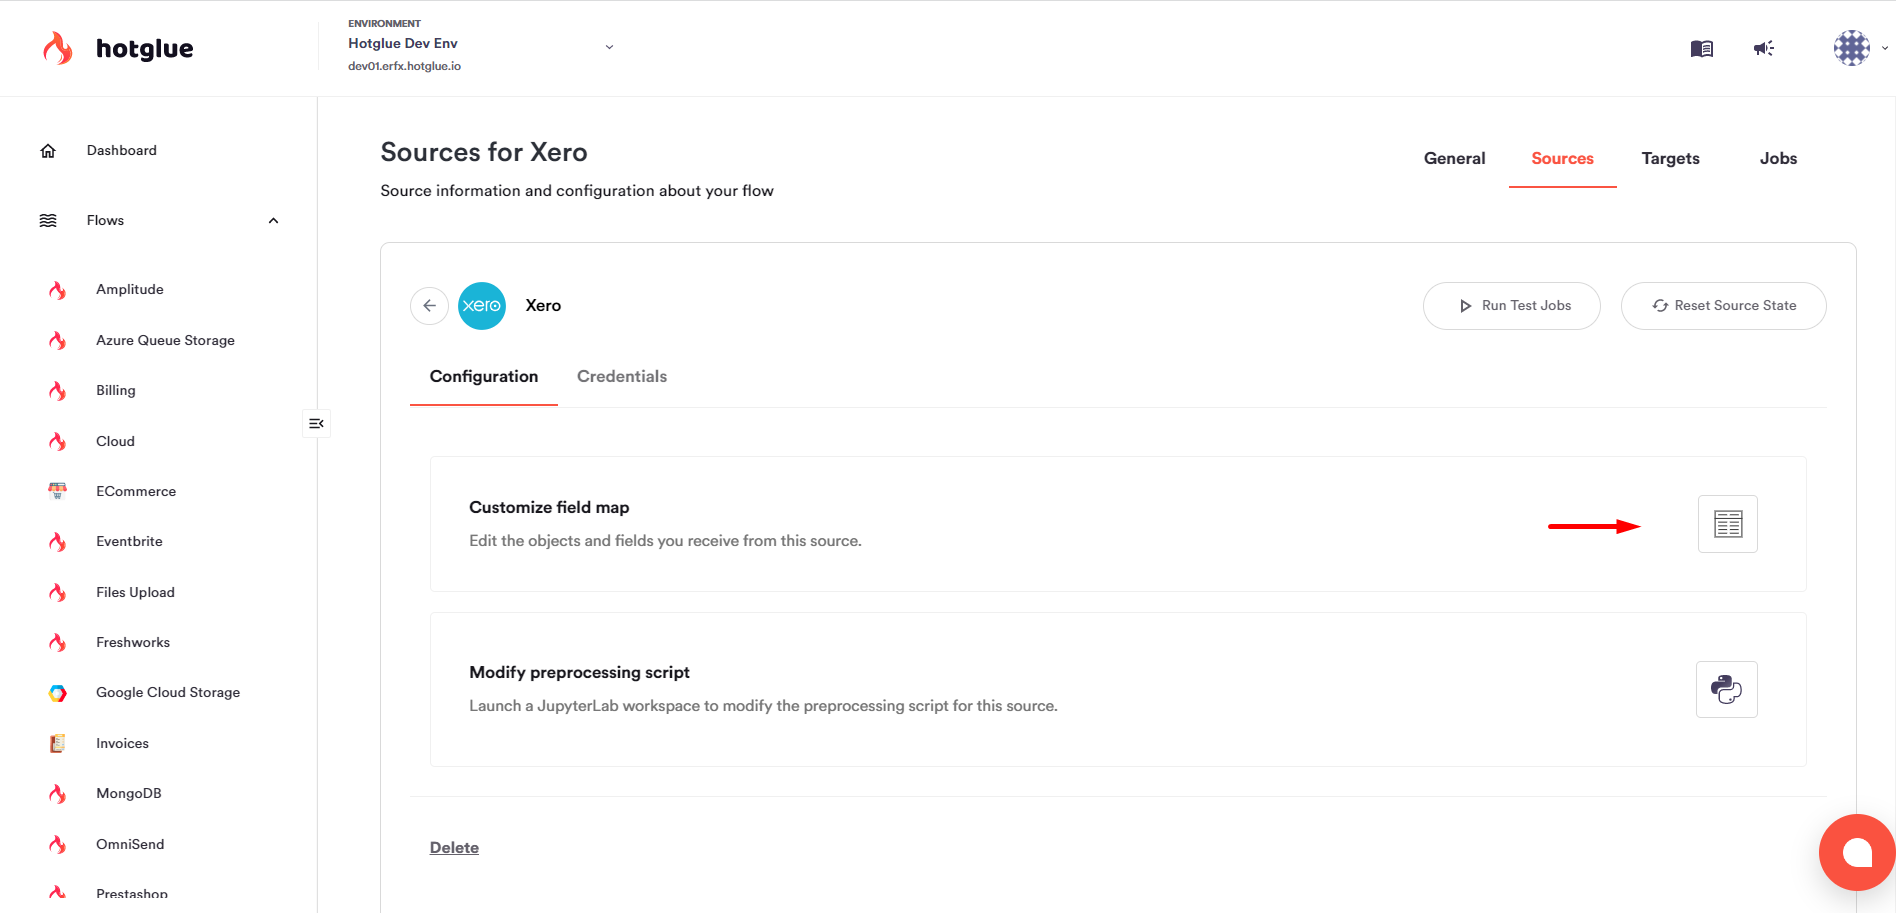Select the Credentials tab
Image resolution: width=1896 pixels, height=913 pixels.
point(622,376)
